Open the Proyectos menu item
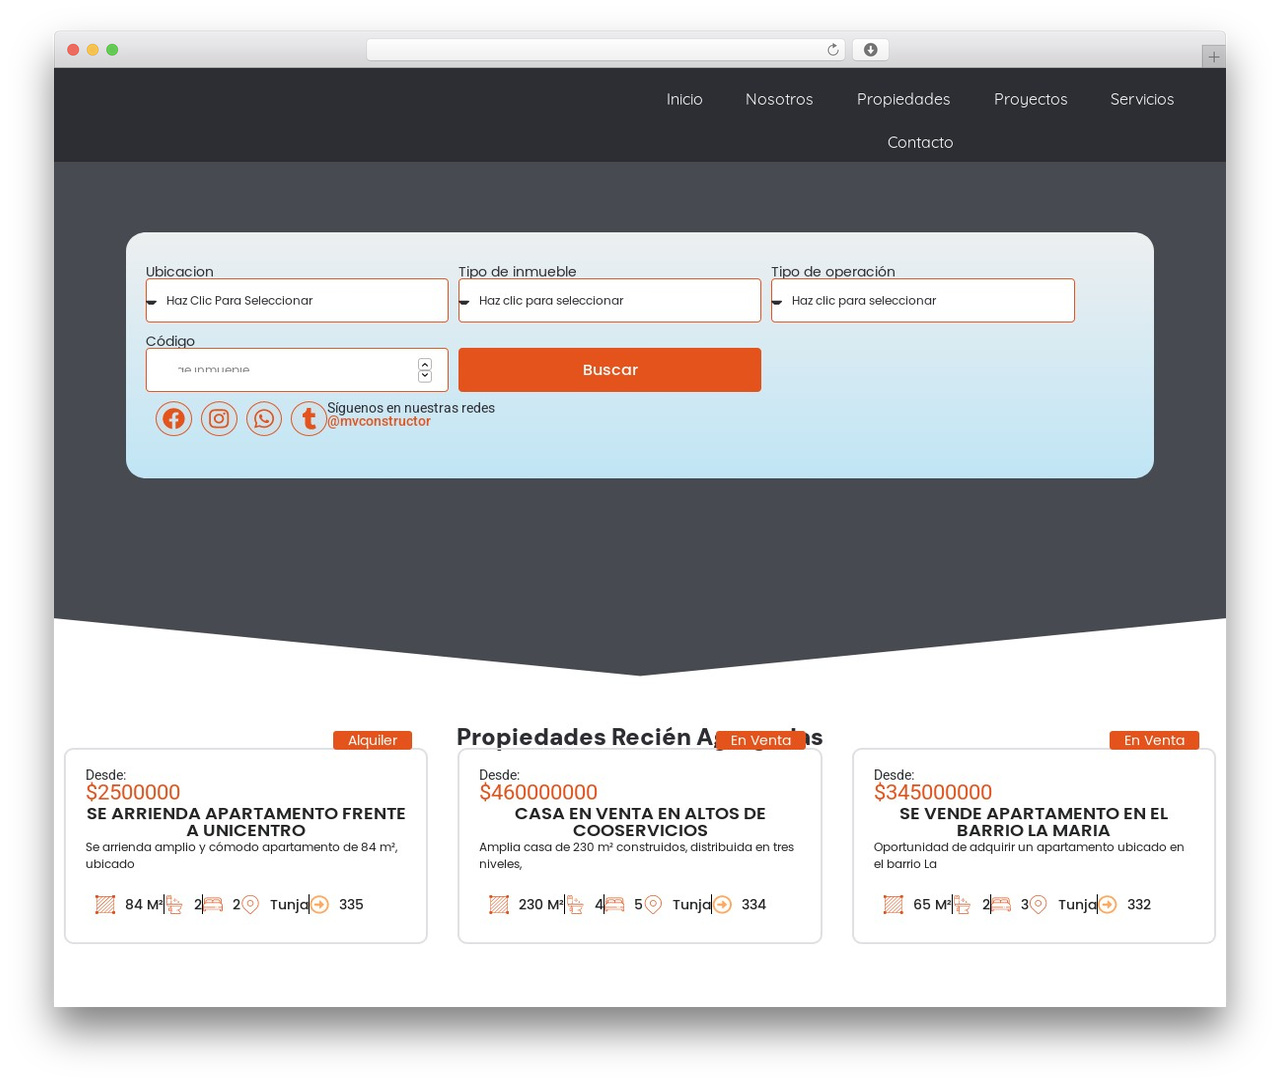Screen dimensions: 1280x1084 pos(1030,99)
